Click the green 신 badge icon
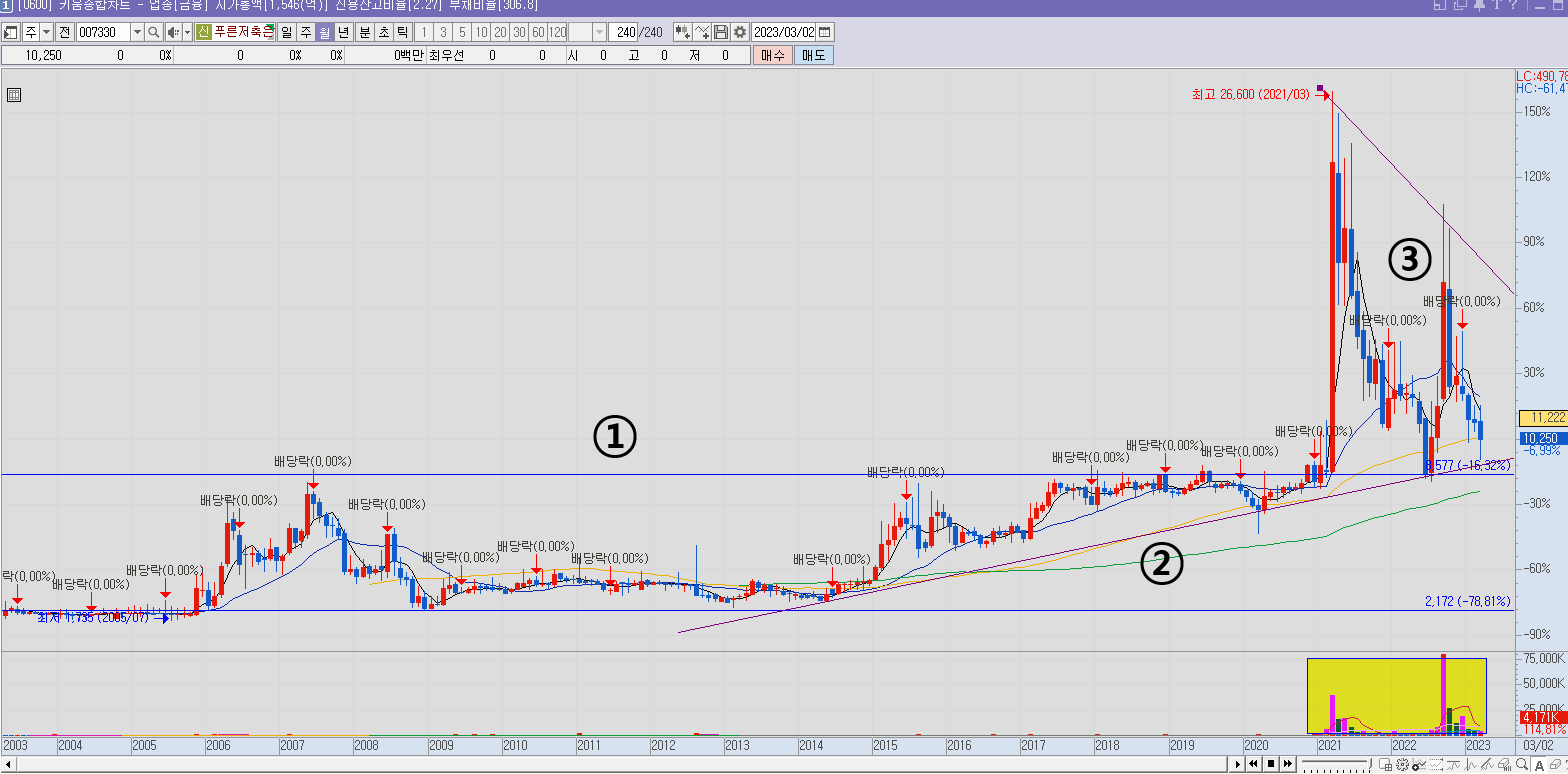The image size is (1568, 774). (x=203, y=32)
